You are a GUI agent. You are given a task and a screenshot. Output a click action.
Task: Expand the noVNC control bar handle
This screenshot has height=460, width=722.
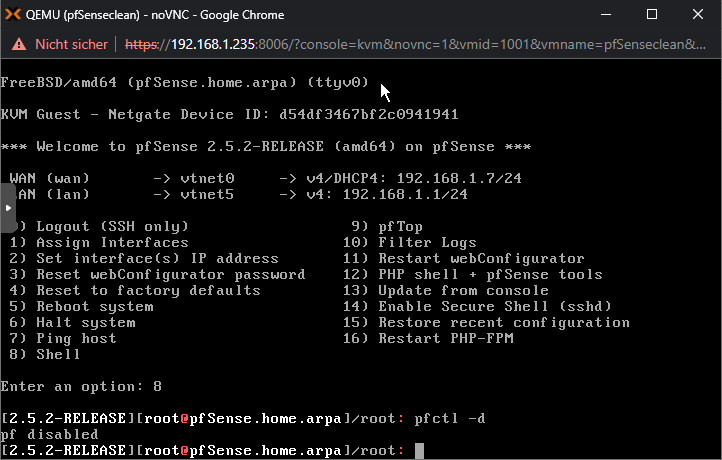tap(8, 208)
